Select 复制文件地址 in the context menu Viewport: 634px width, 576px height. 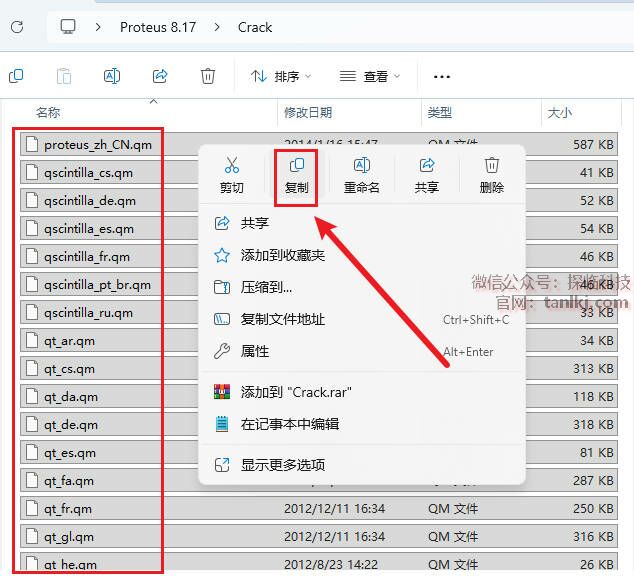tap(362, 319)
